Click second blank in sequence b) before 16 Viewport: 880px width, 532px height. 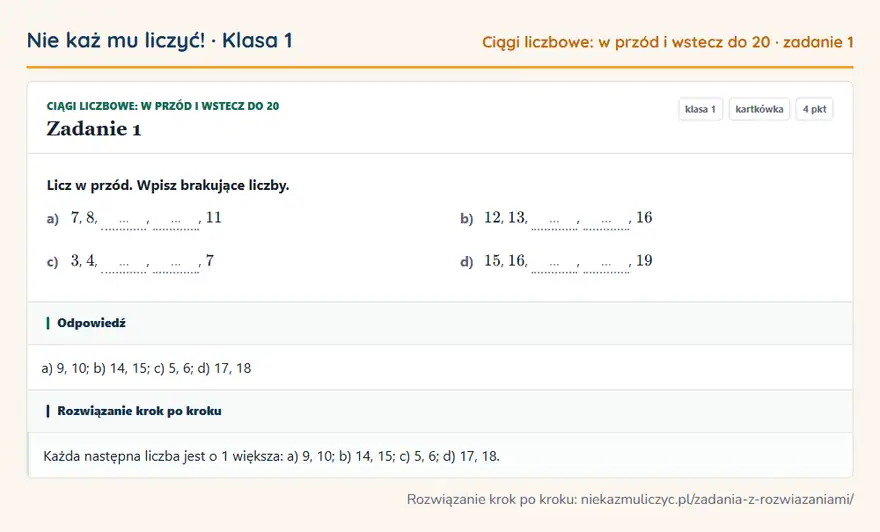(x=606, y=221)
